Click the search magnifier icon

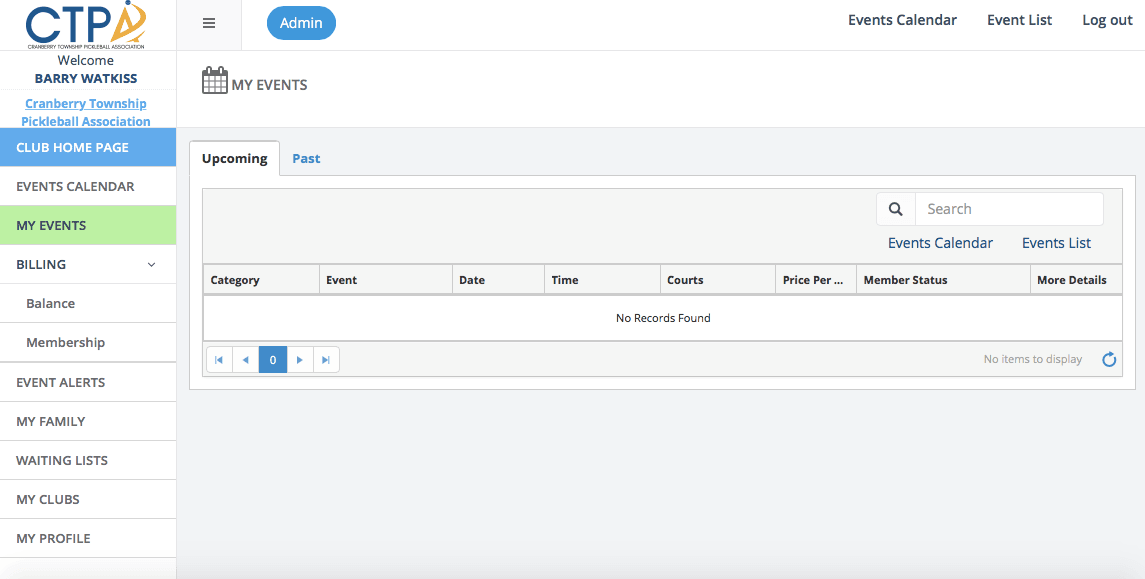click(896, 209)
